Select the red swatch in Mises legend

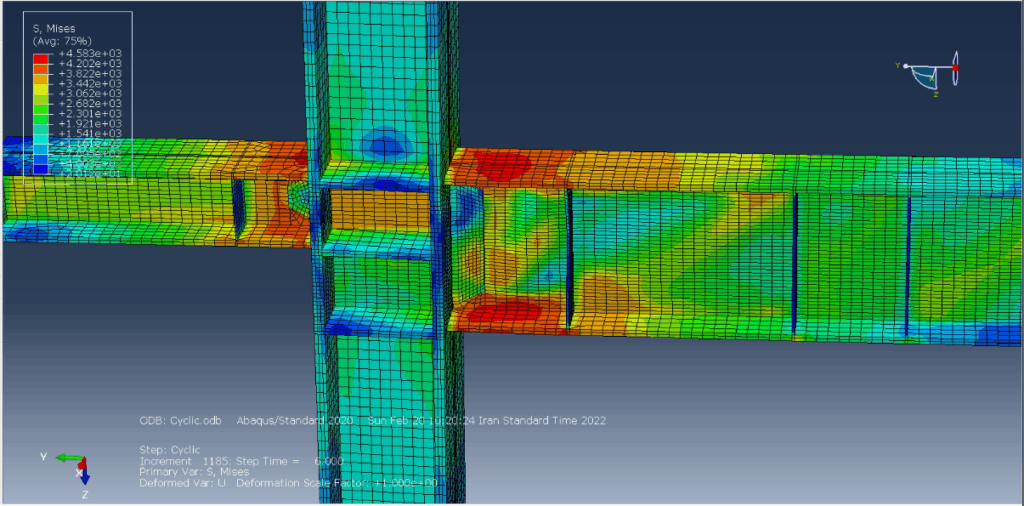pyautogui.click(x=40, y=58)
